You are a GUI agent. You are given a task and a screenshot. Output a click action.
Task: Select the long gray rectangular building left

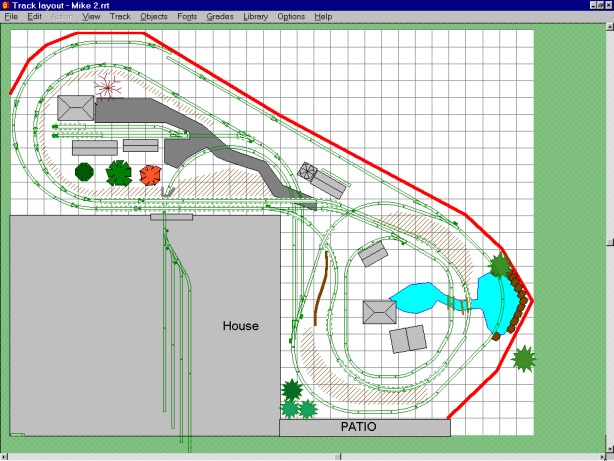[95, 148]
